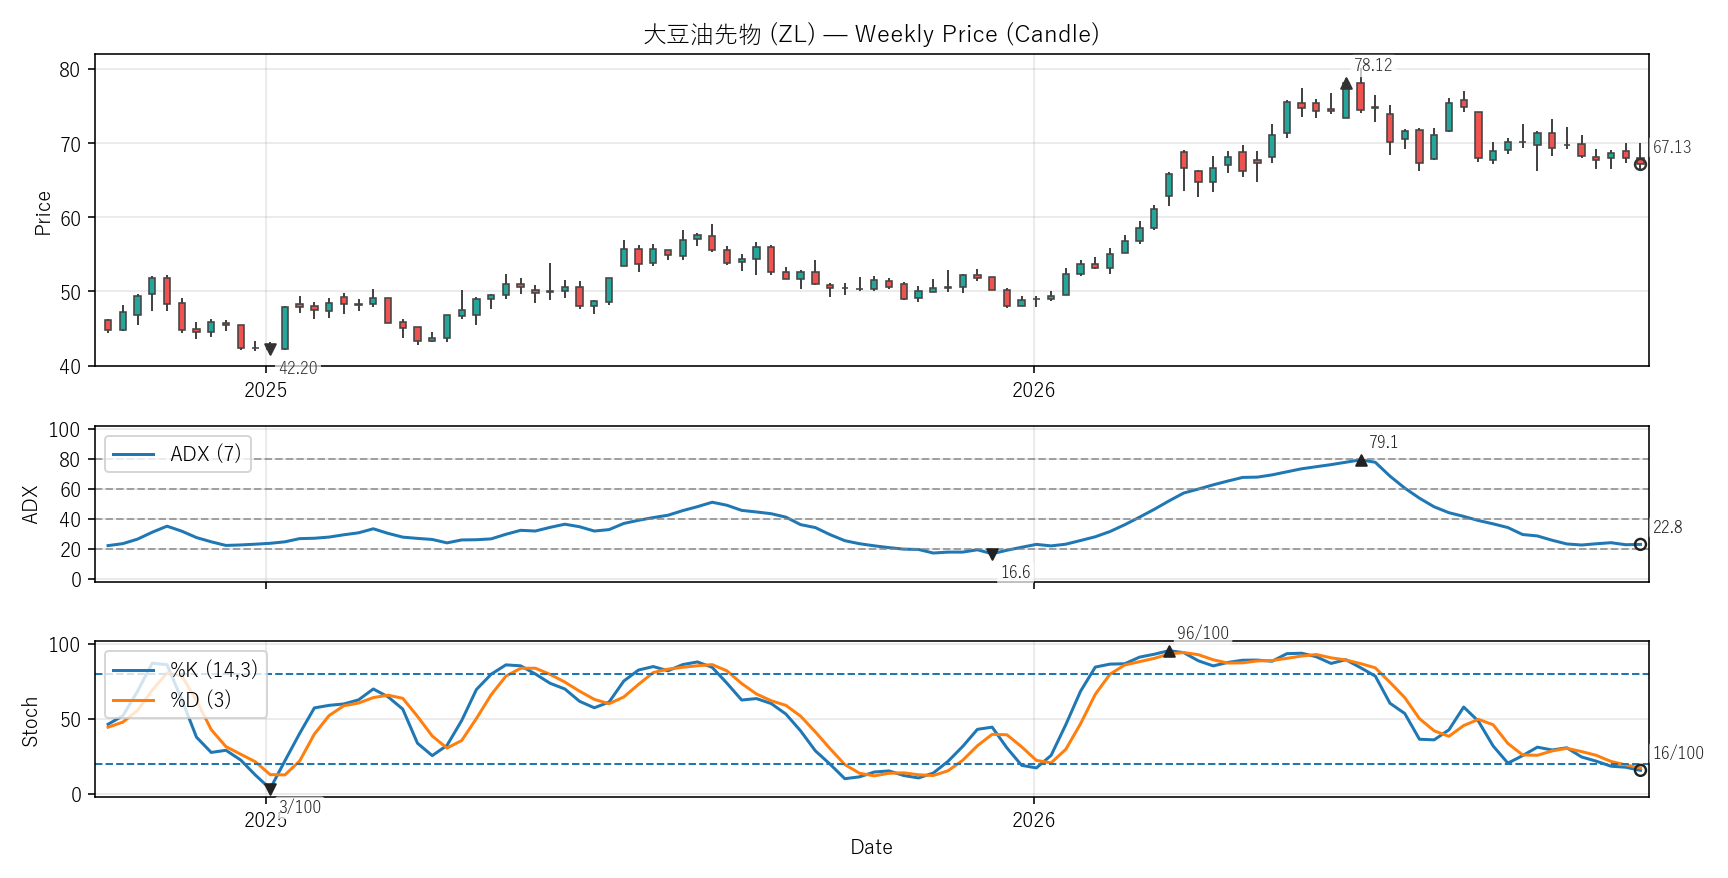Click the up-triangle marker at the price high
Viewport: 1728px width, 878px height.
1346,84
